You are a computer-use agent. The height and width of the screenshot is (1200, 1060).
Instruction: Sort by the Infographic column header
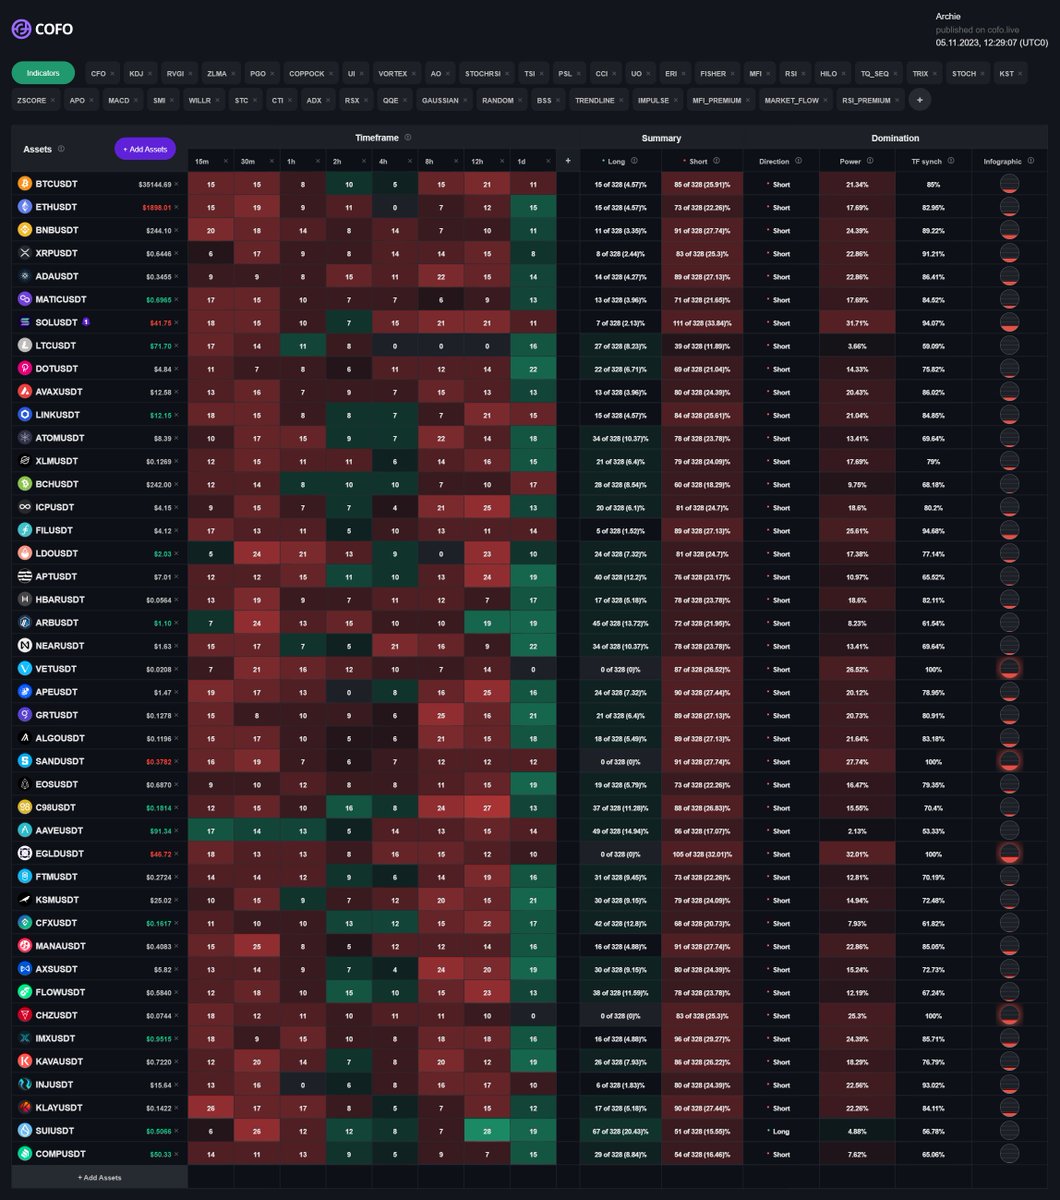pos(1003,161)
